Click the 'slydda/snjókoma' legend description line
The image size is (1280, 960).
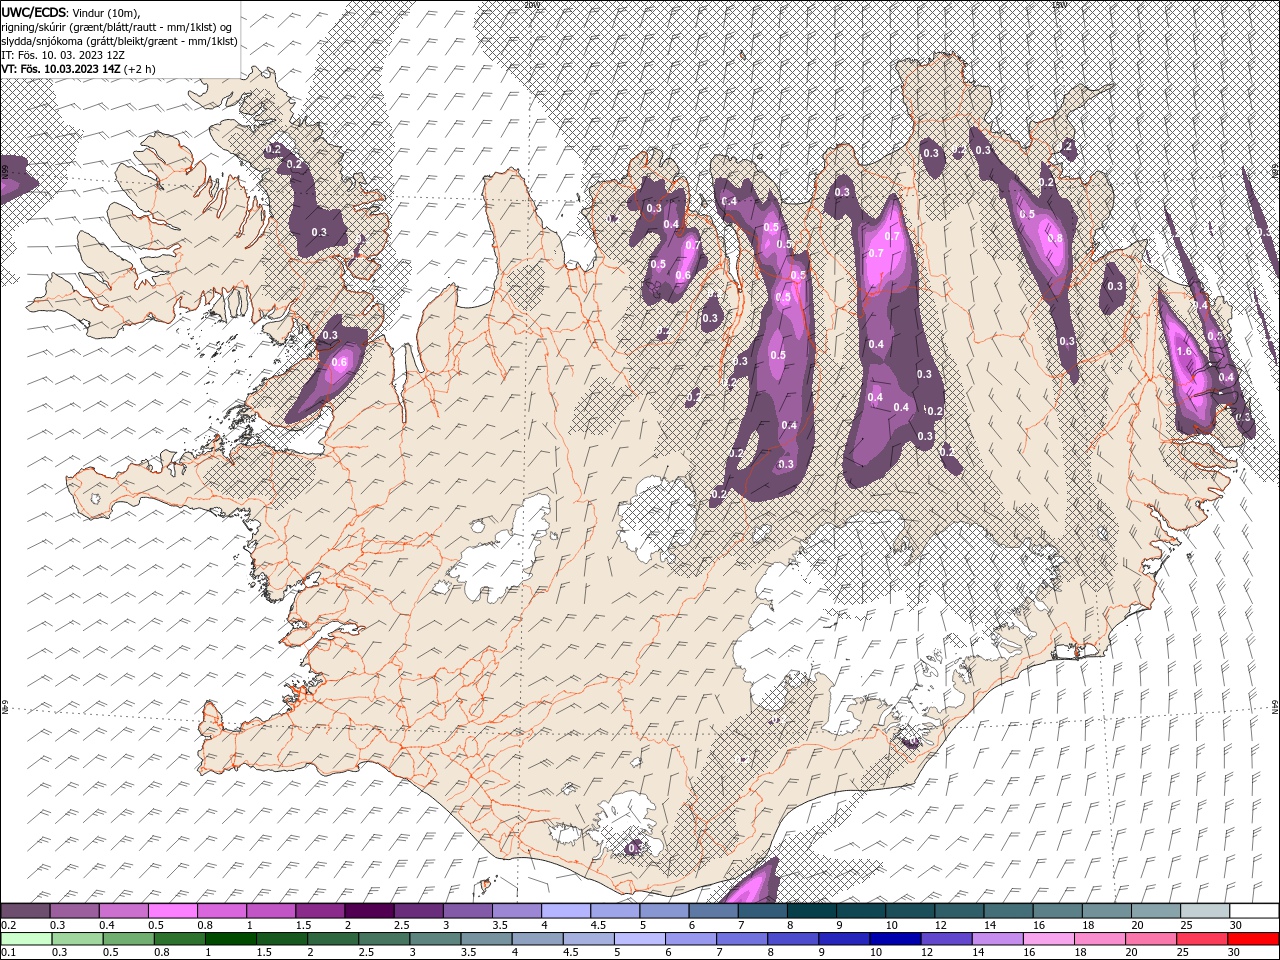click(x=119, y=41)
